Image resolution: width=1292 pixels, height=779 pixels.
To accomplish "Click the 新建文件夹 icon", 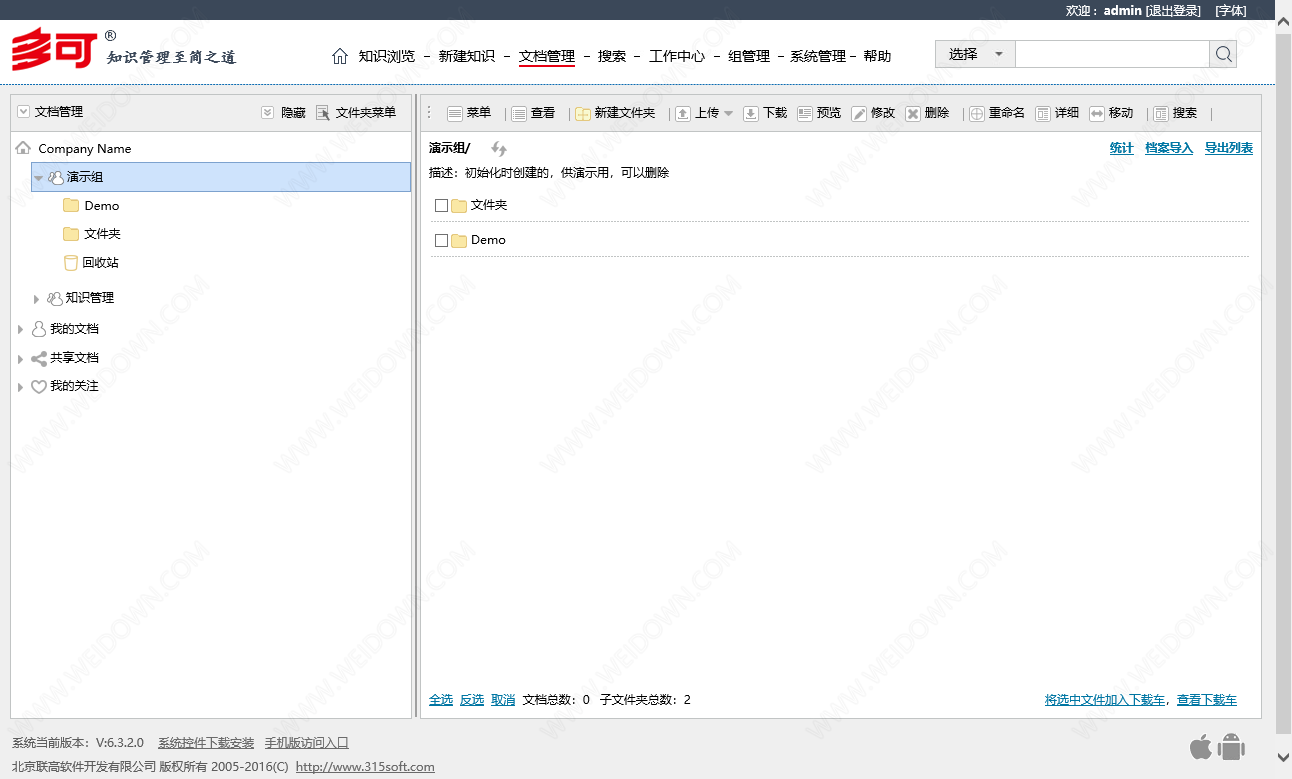I will (583, 114).
